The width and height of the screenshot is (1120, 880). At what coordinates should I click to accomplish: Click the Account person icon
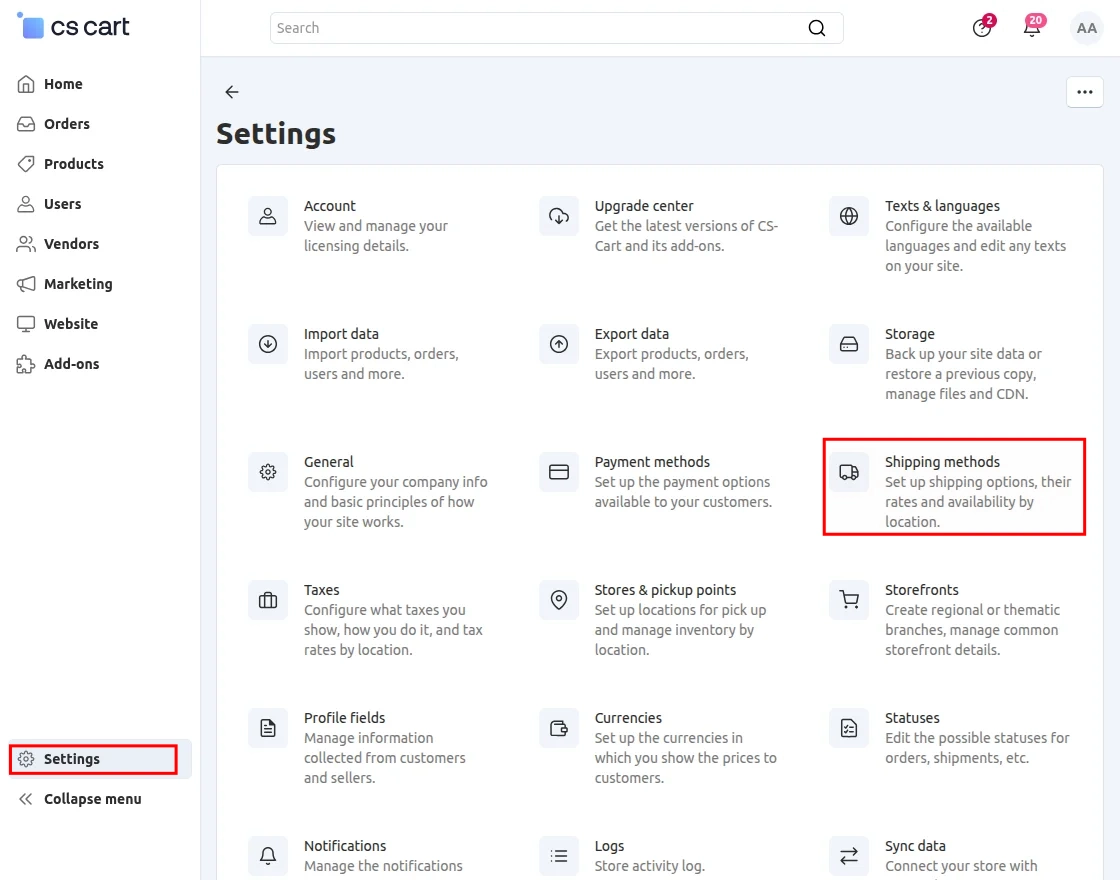pos(268,216)
